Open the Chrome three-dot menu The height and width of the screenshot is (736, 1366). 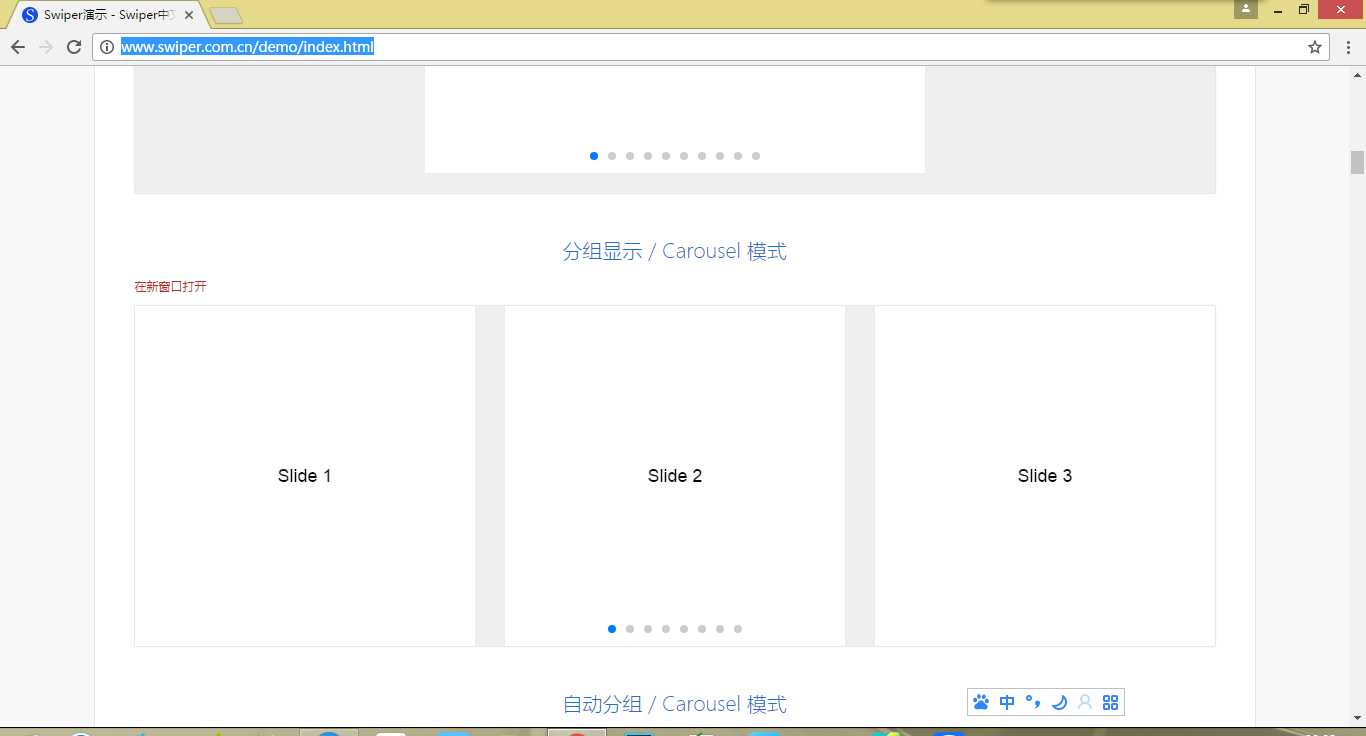coord(1347,47)
